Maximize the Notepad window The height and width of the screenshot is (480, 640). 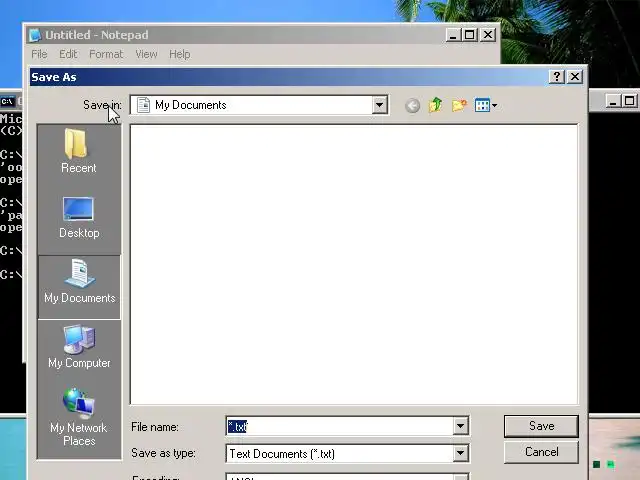469,35
